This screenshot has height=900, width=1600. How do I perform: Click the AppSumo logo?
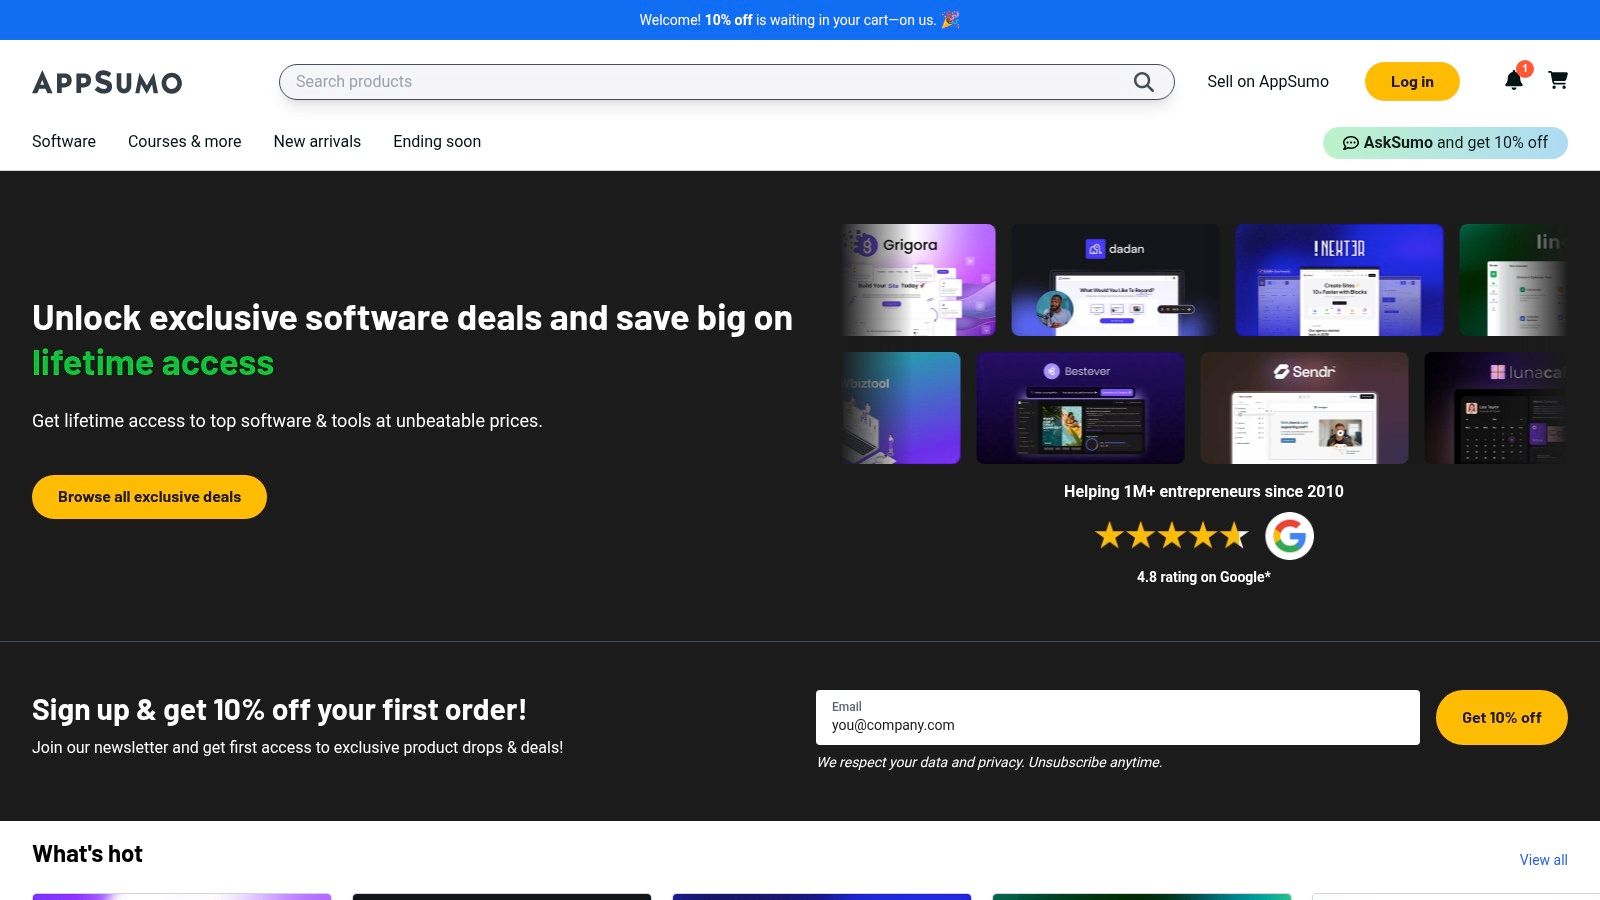(107, 82)
